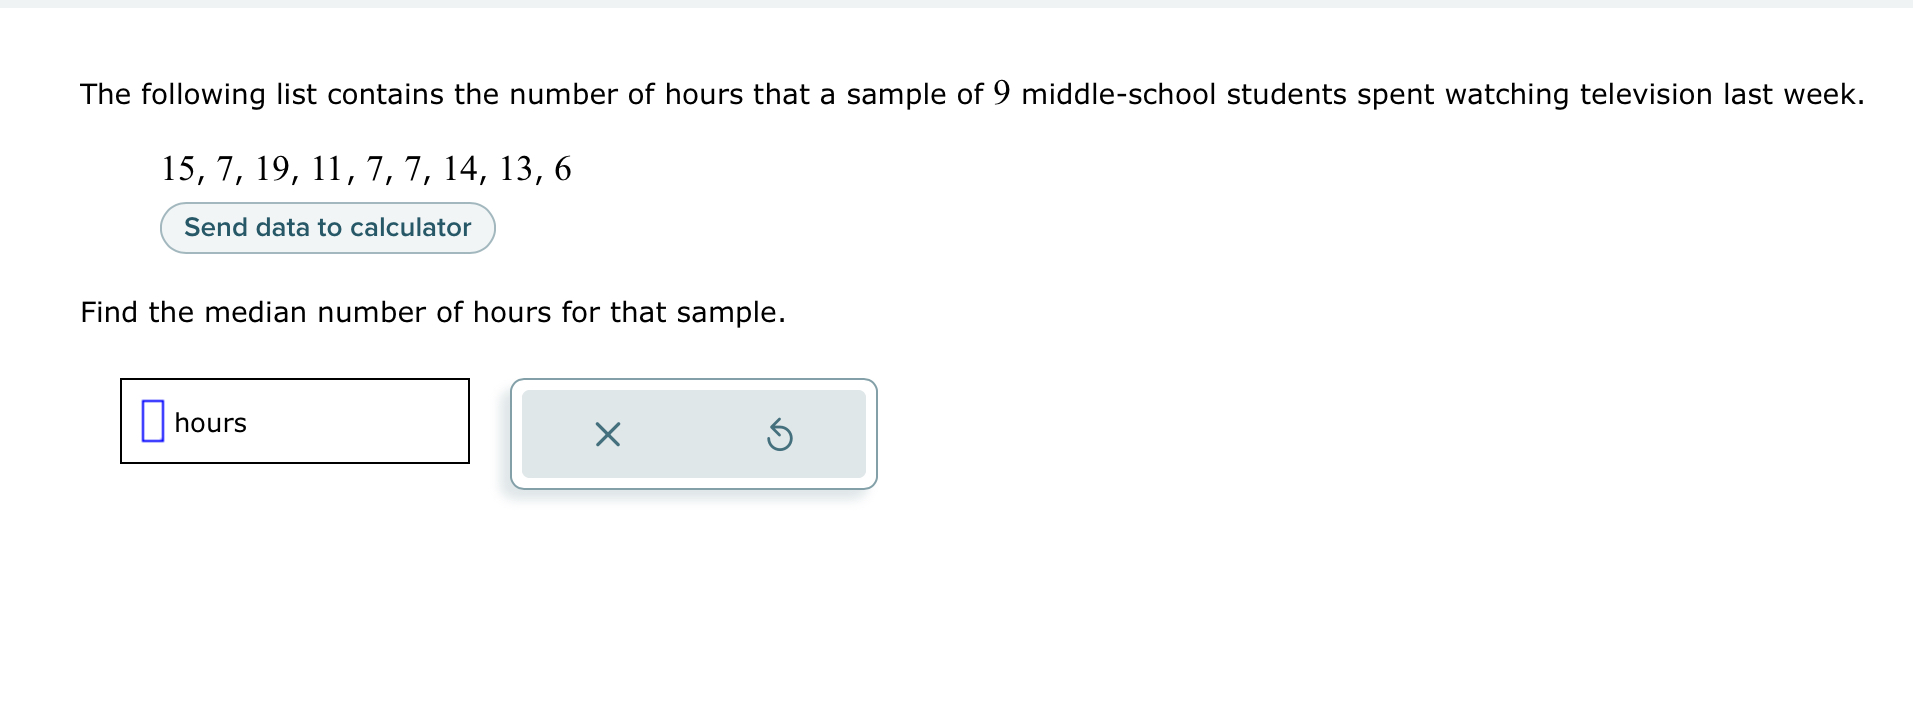Place cursor in the median answer field
1913x708 pixels.
tap(295, 421)
